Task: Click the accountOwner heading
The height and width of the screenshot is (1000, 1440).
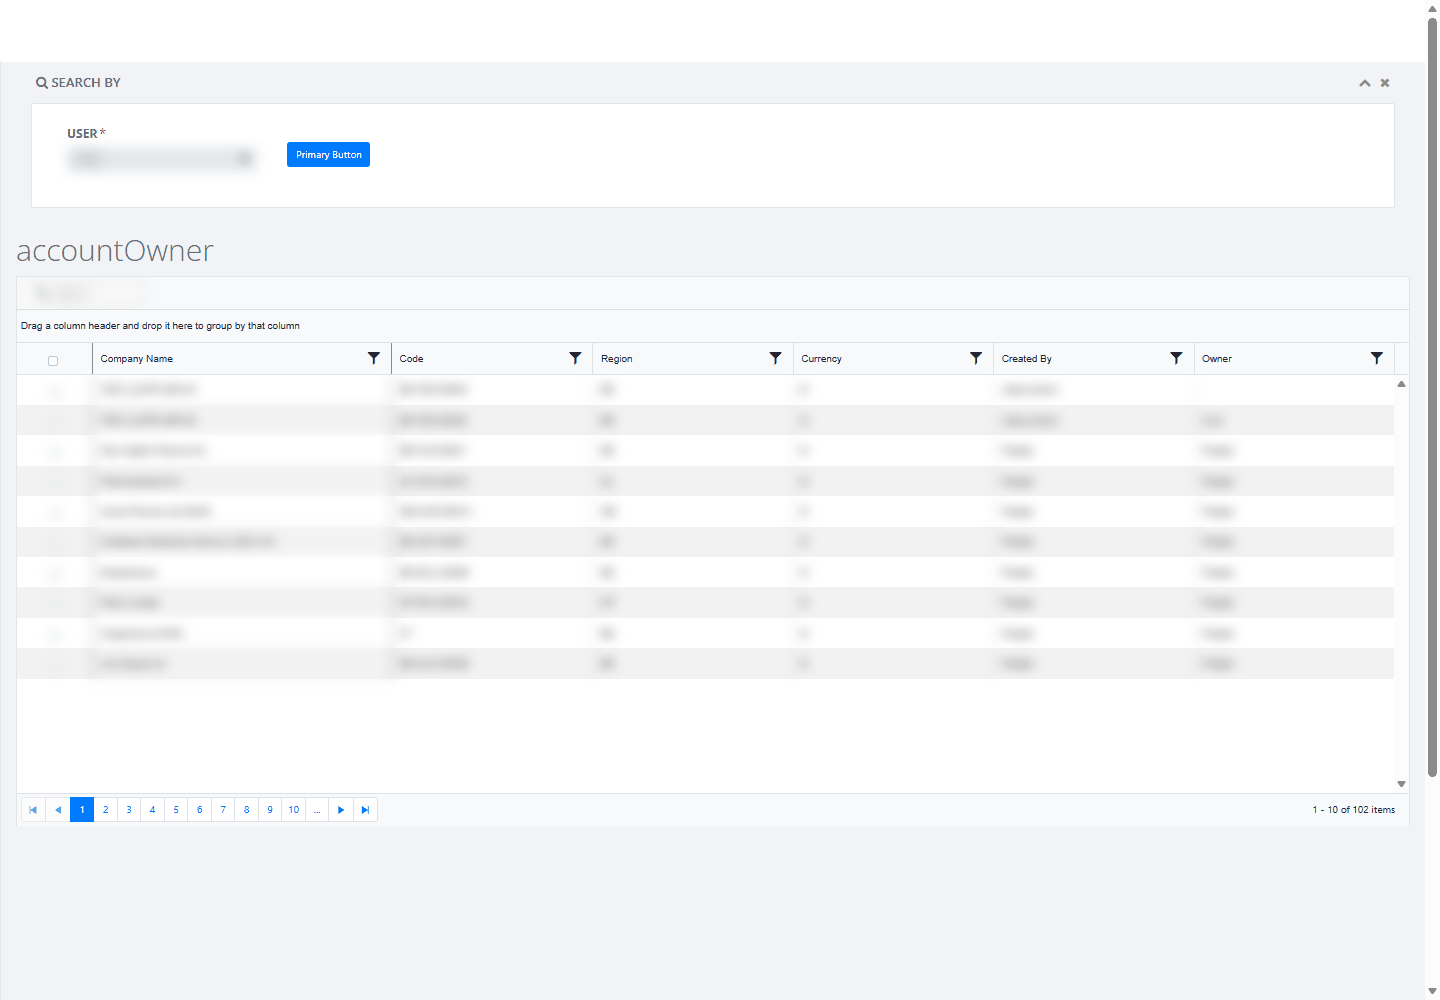Action: [115, 250]
